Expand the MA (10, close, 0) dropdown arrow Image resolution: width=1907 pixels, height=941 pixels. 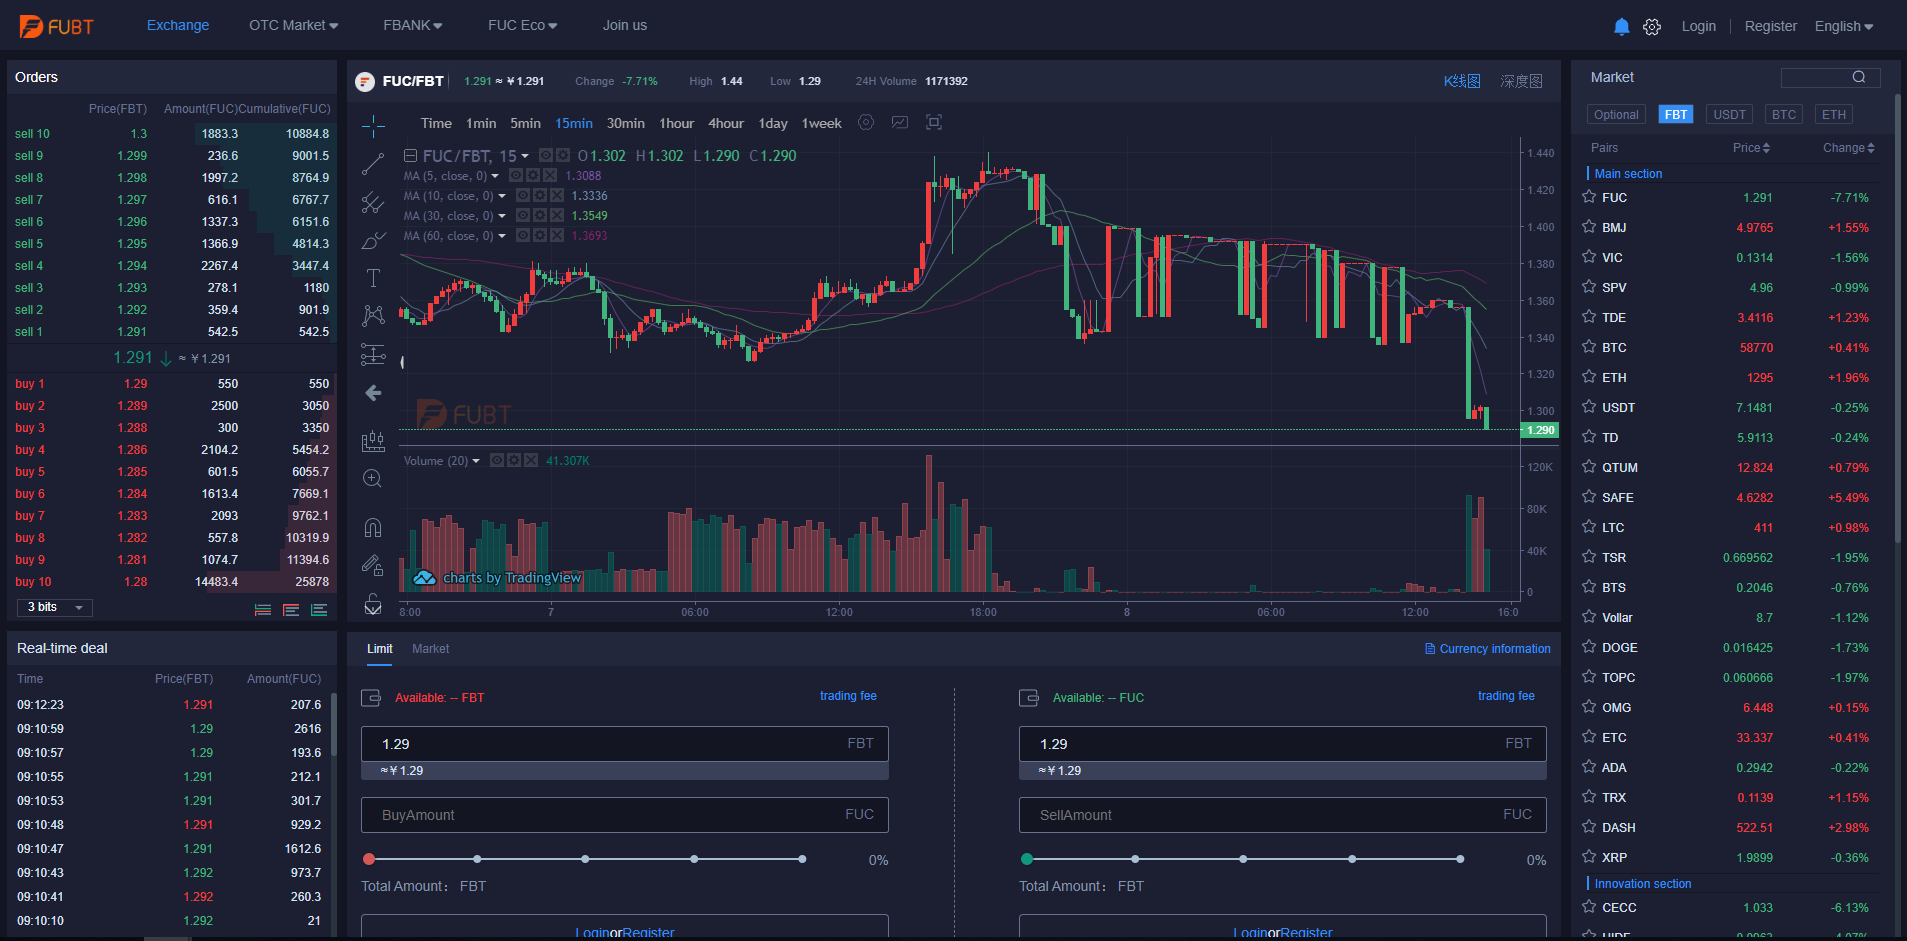pos(502,196)
